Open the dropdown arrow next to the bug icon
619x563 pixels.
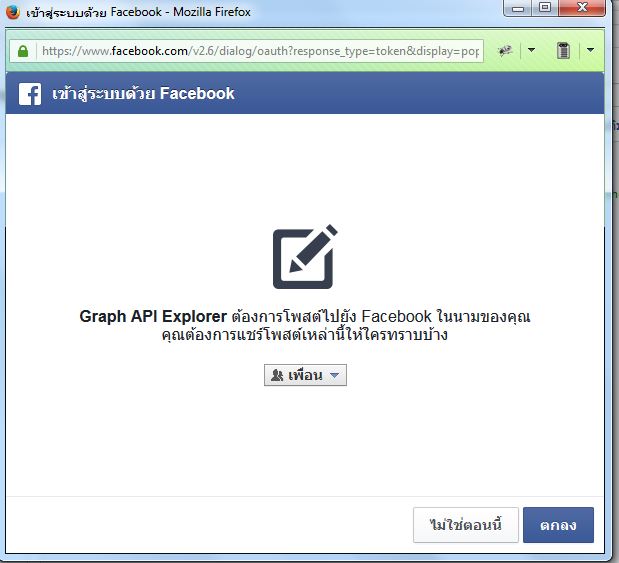tap(531, 50)
